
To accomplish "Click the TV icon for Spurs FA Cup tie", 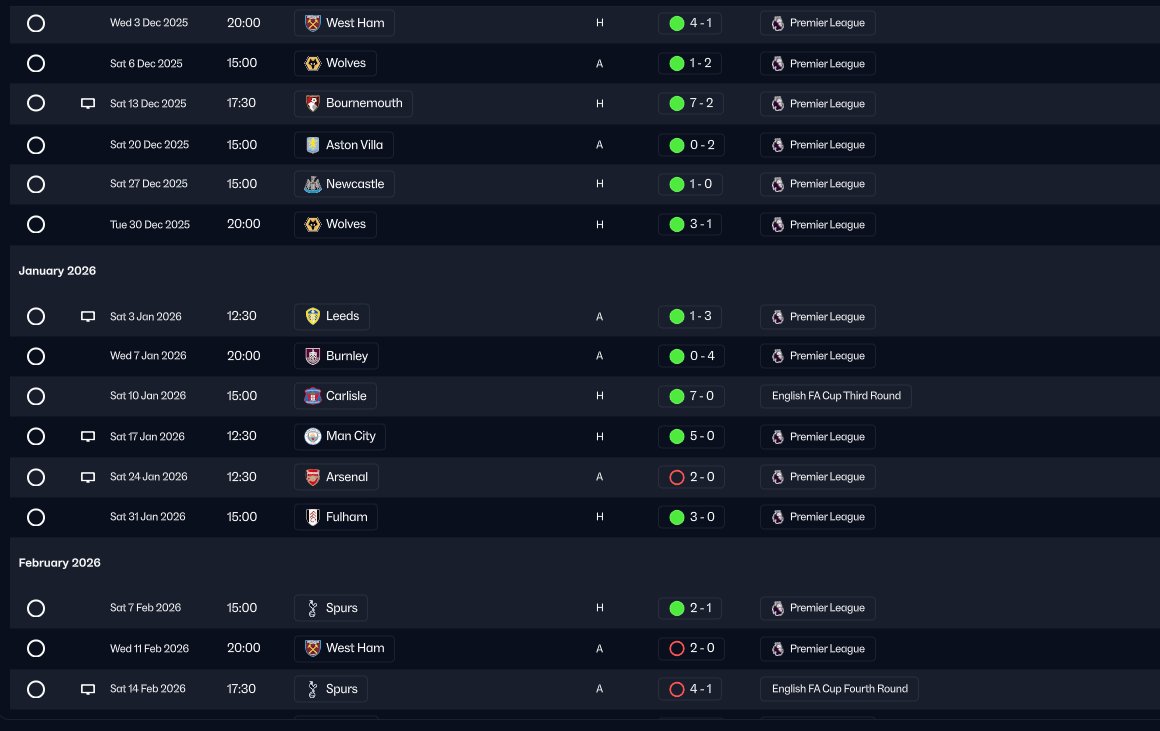I will pyautogui.click(x=87, y=689).
